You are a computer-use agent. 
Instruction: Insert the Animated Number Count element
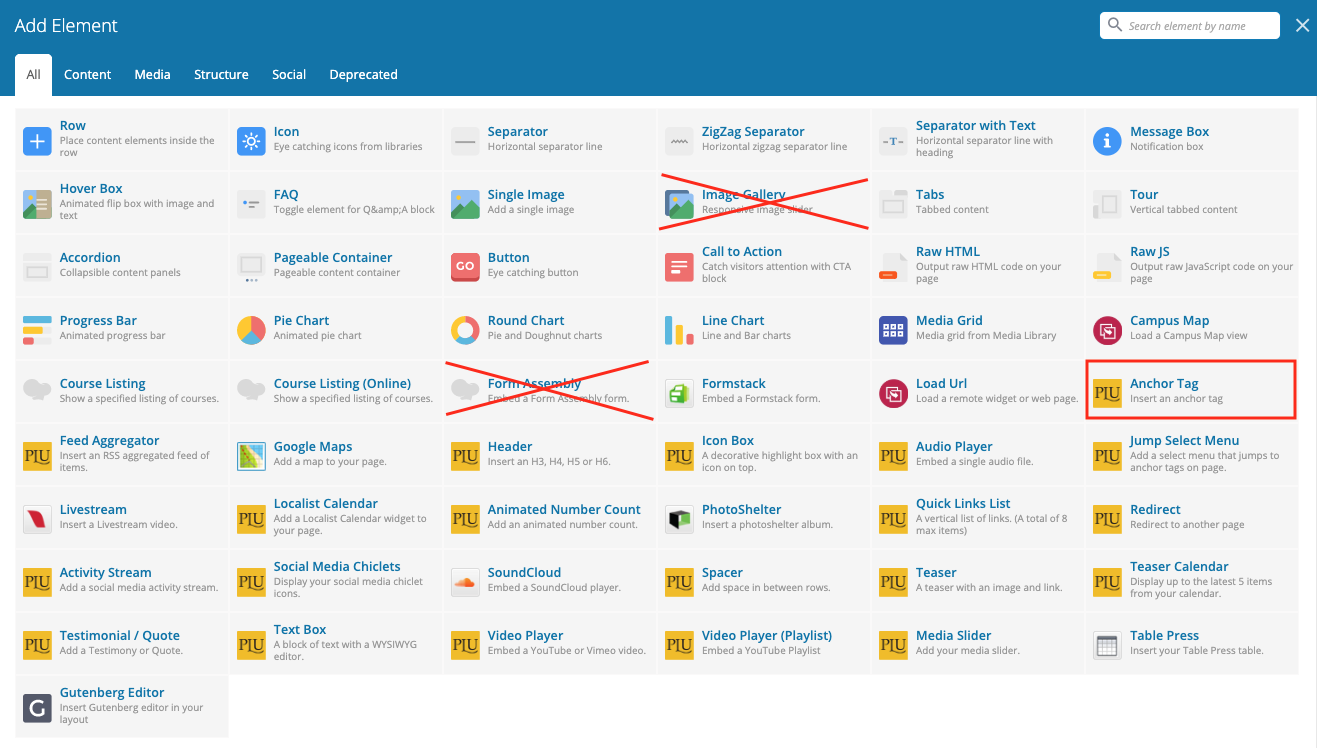[550, 519]
